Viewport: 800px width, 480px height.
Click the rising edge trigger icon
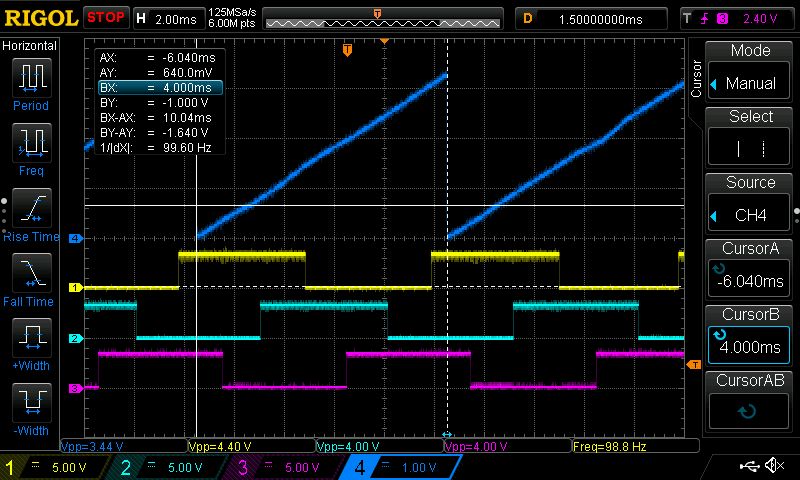705,19
